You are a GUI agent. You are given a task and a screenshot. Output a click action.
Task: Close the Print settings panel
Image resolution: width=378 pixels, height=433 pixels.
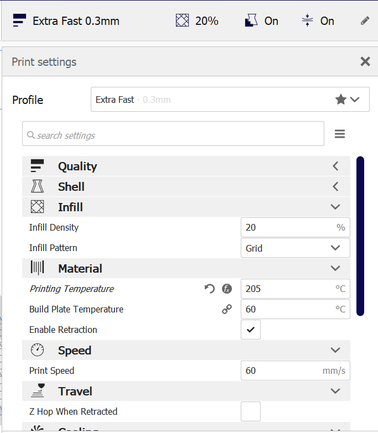(x=365, y=61)
